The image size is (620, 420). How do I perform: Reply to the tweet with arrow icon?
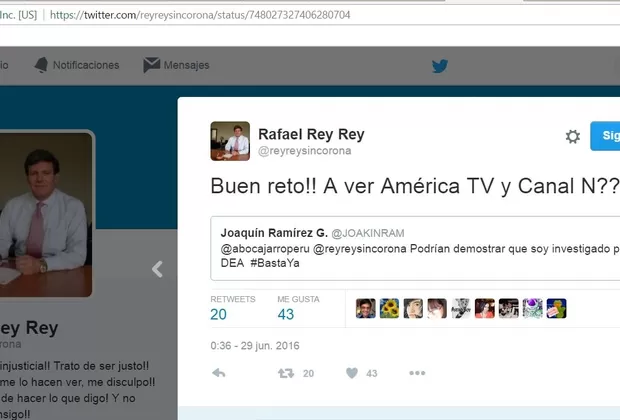pyautogui.click(x=219, y=373)
